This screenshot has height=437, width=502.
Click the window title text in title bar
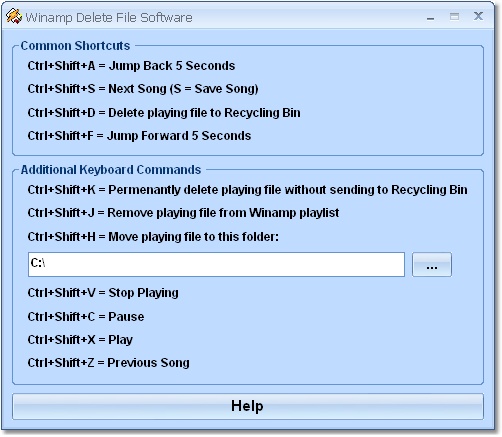(109, 18)
